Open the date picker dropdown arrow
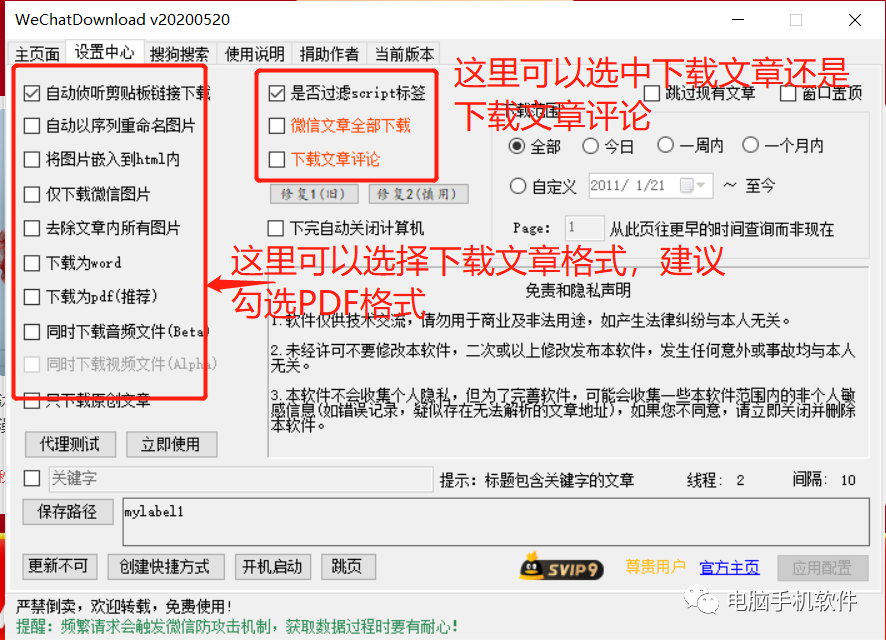This screenshot has width=886, height=640. pos(701,185)
